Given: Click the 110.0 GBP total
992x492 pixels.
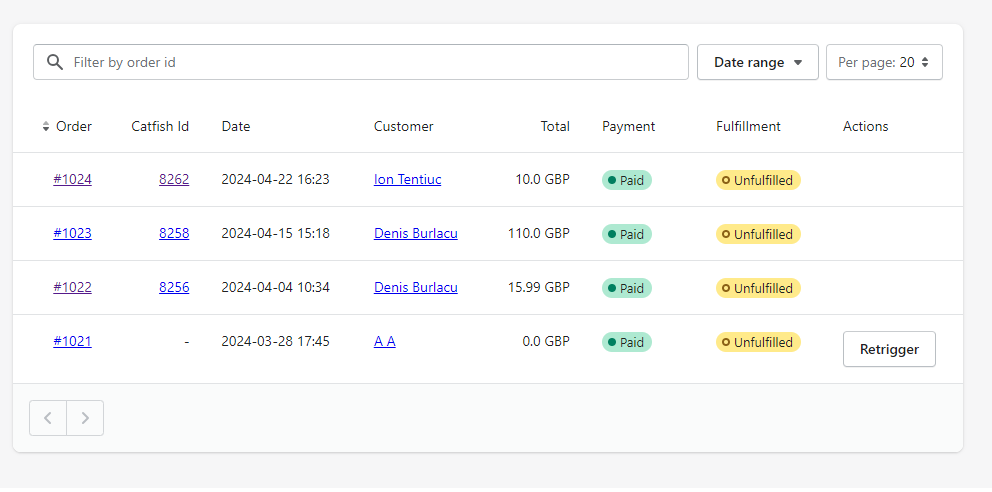Looking at the screenshot, I should coord(538,233).
